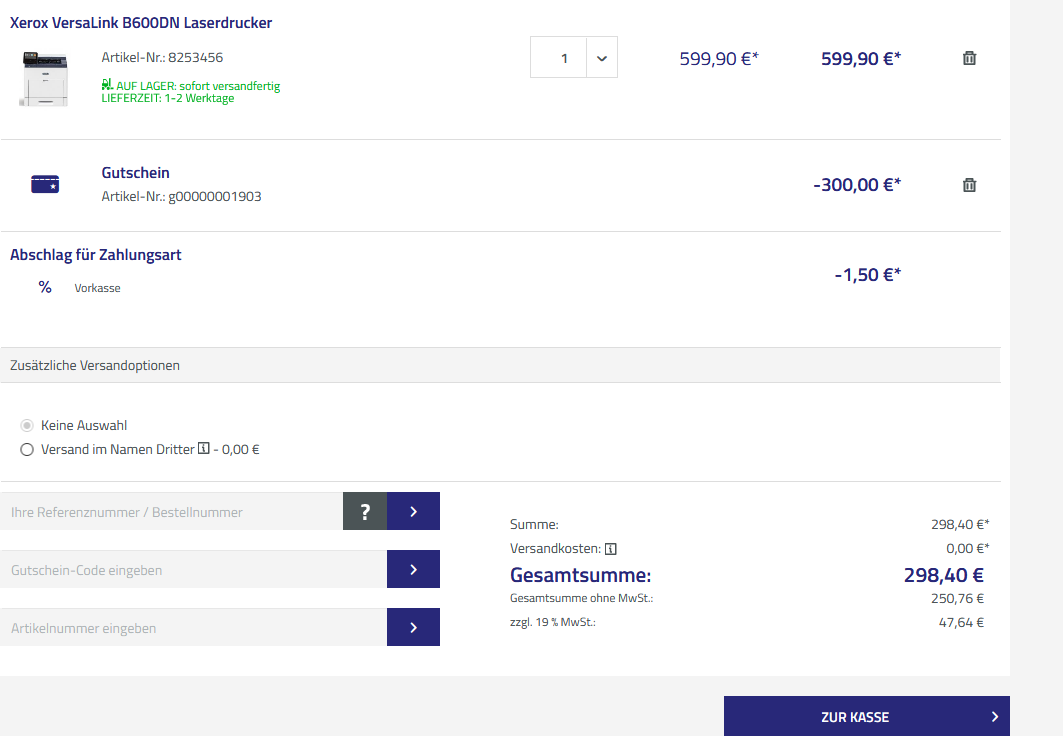
Task: Apply the voucher code arrow button
Action: point(413,570)
